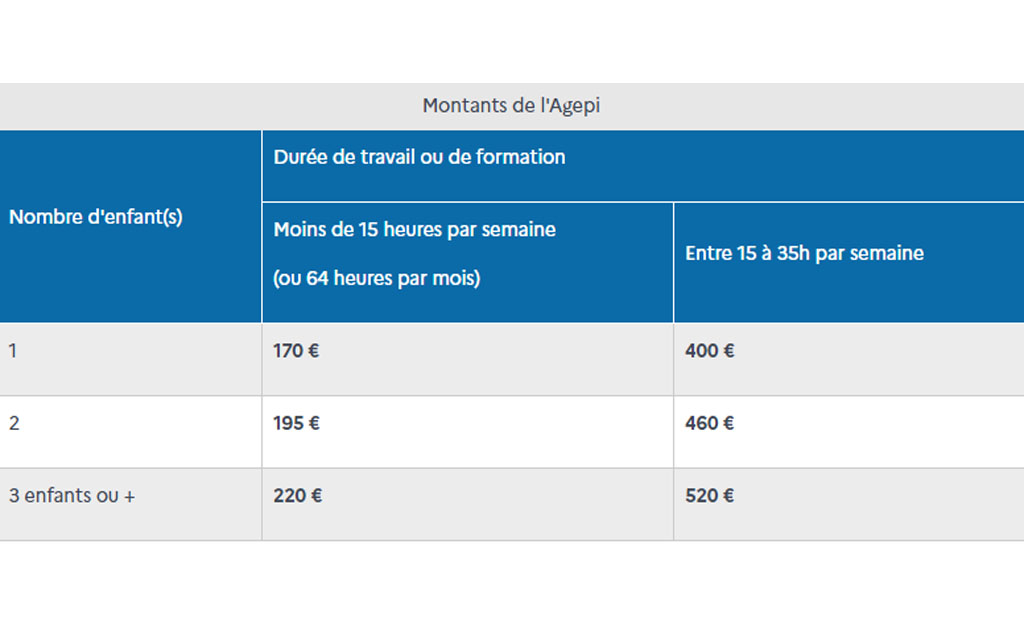
Task: Click the plus sign after 'enfants ou'
Action: pyautogui.click(x=129, y=497)
